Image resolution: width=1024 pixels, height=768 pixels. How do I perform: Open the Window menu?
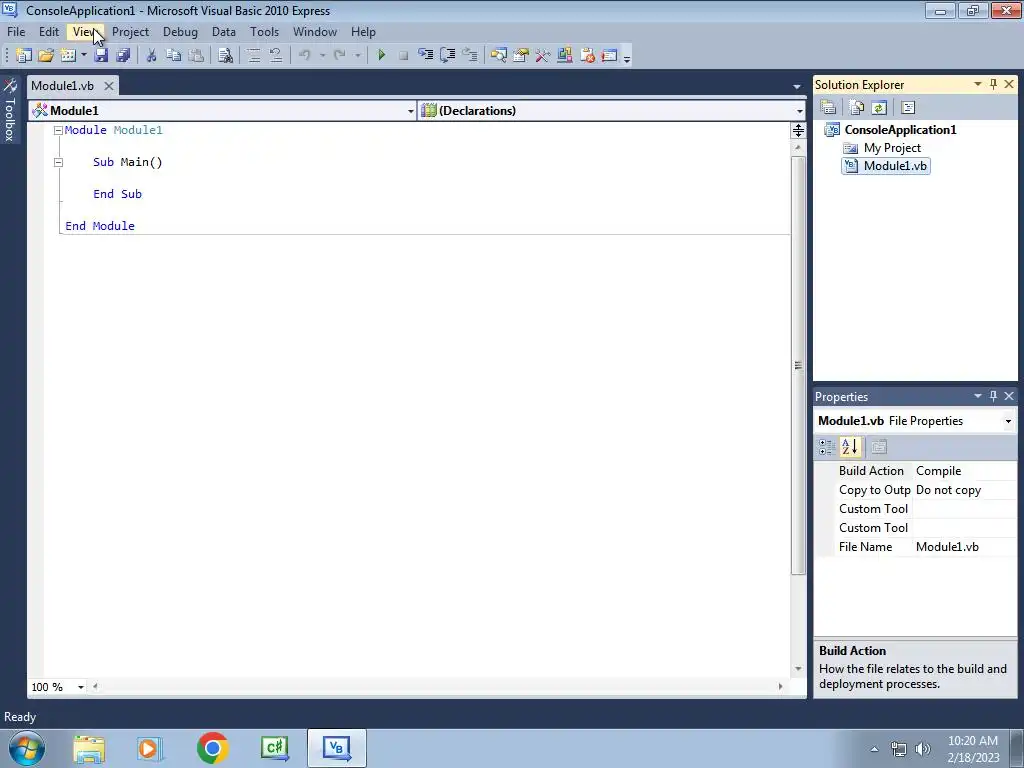(315, 32)
